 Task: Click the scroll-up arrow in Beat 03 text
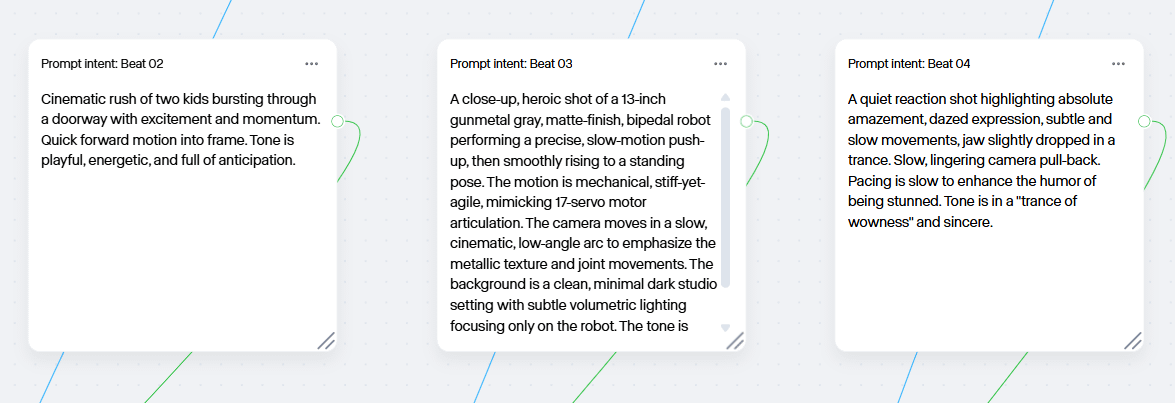[x=725, y=97]
